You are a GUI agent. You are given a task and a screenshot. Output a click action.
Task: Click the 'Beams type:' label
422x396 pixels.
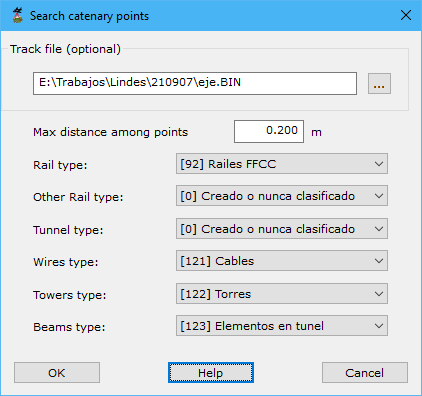pyautogui.click(x=69, y=327)
